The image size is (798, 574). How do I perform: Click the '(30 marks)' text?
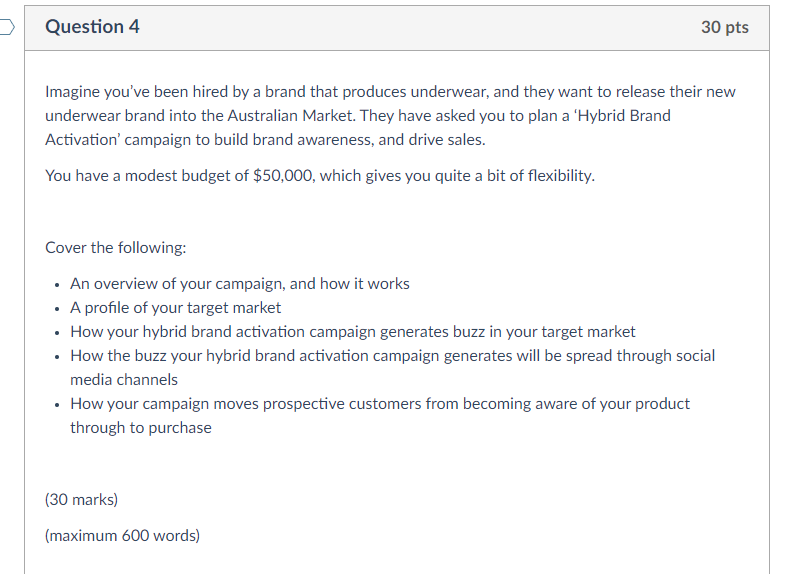82,498
